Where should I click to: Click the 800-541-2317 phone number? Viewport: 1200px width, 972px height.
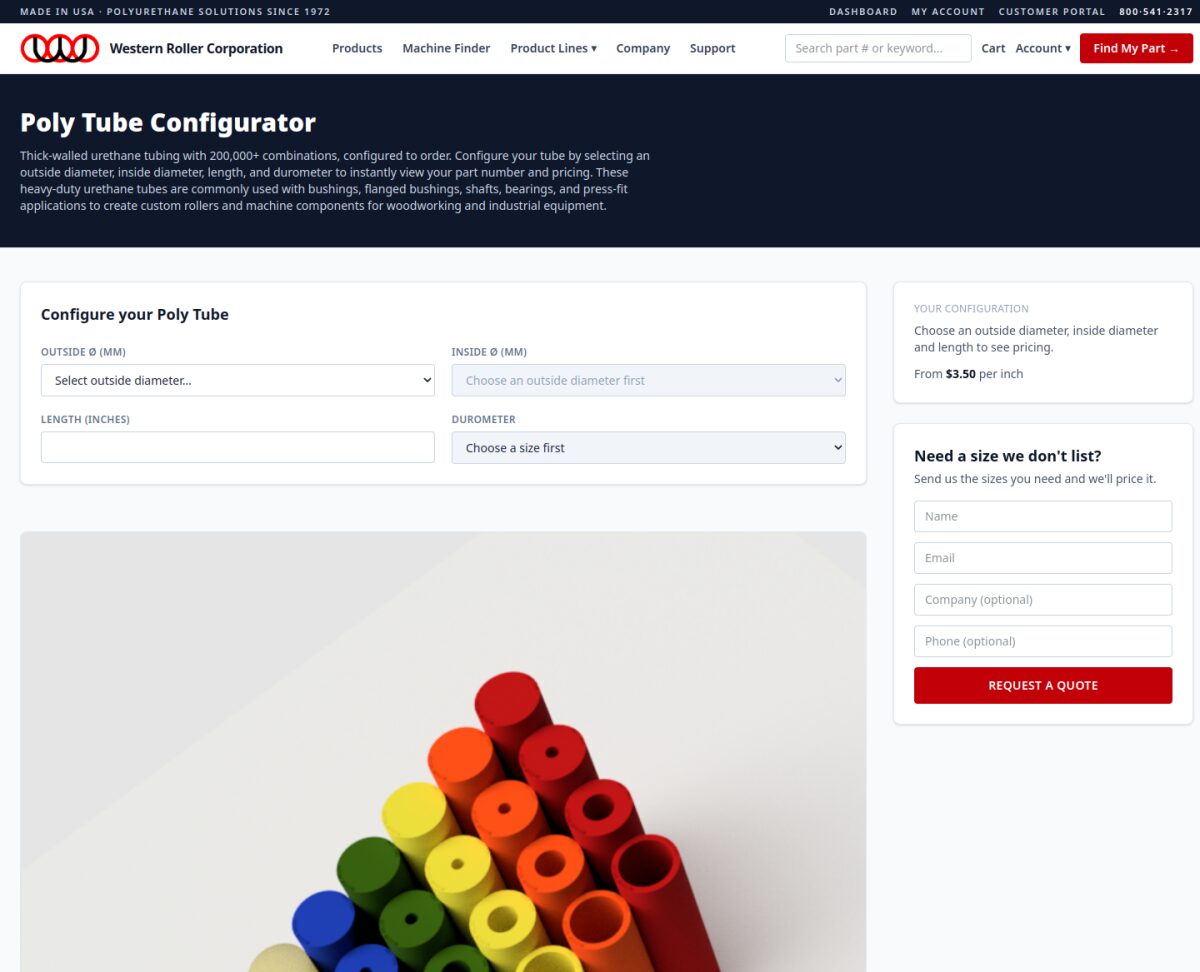pyautogui.click(x=1156, y=12)
